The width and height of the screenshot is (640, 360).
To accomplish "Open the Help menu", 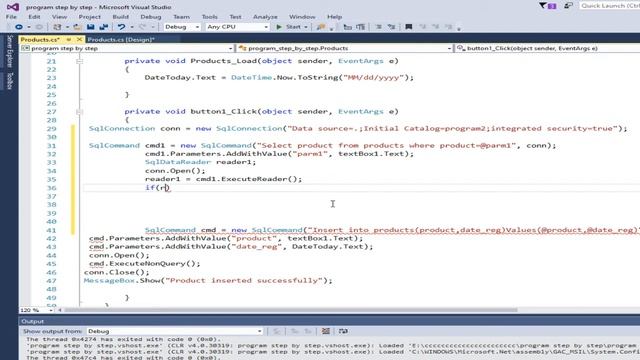I will click(334, 17).
